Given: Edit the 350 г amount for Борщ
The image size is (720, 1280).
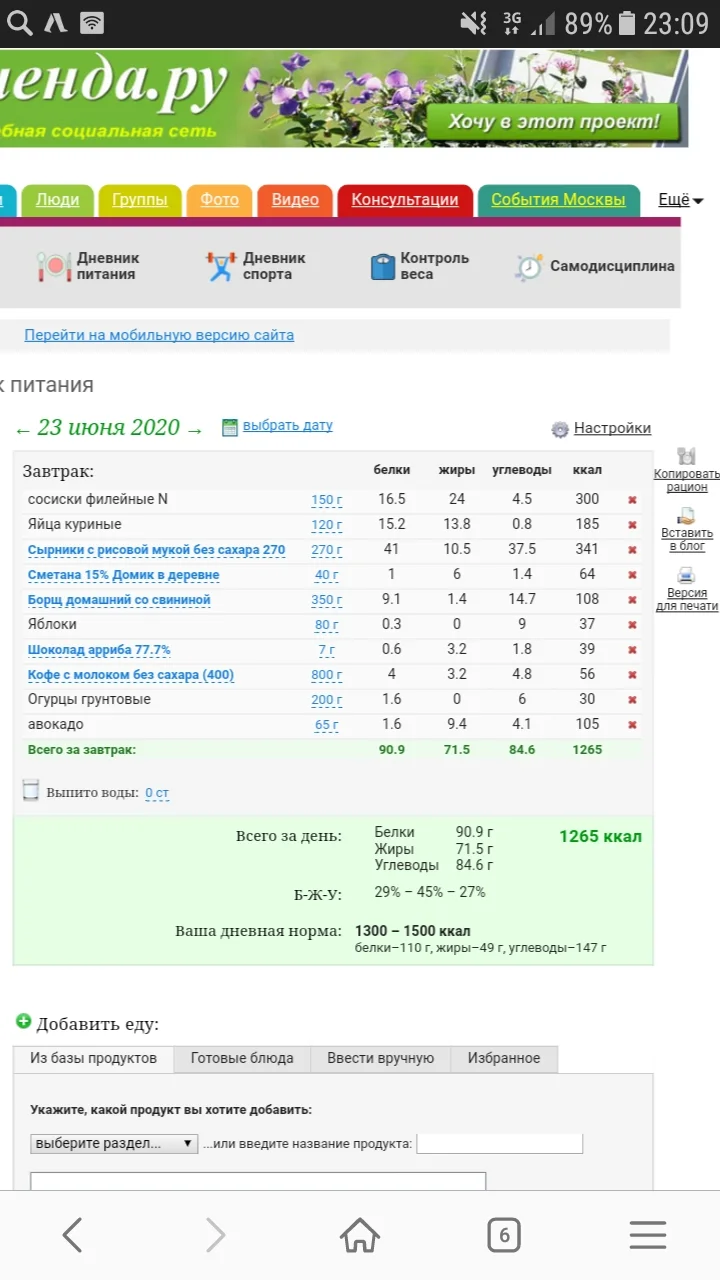Looking at the screenshot, I should pyautogui.click(x=327, y=600).
